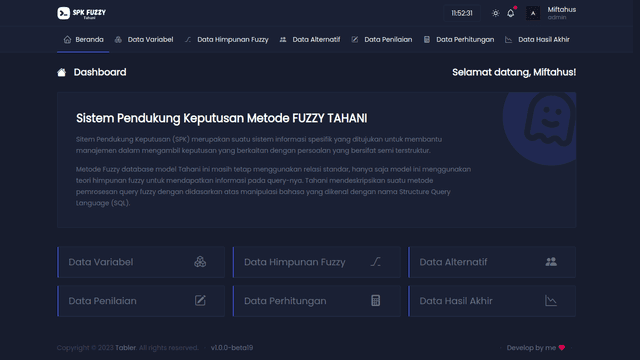Follow the Tabler link in the footer
This screenshot has height=360, width=640.
pyautogui.click(x=125, y=348)
